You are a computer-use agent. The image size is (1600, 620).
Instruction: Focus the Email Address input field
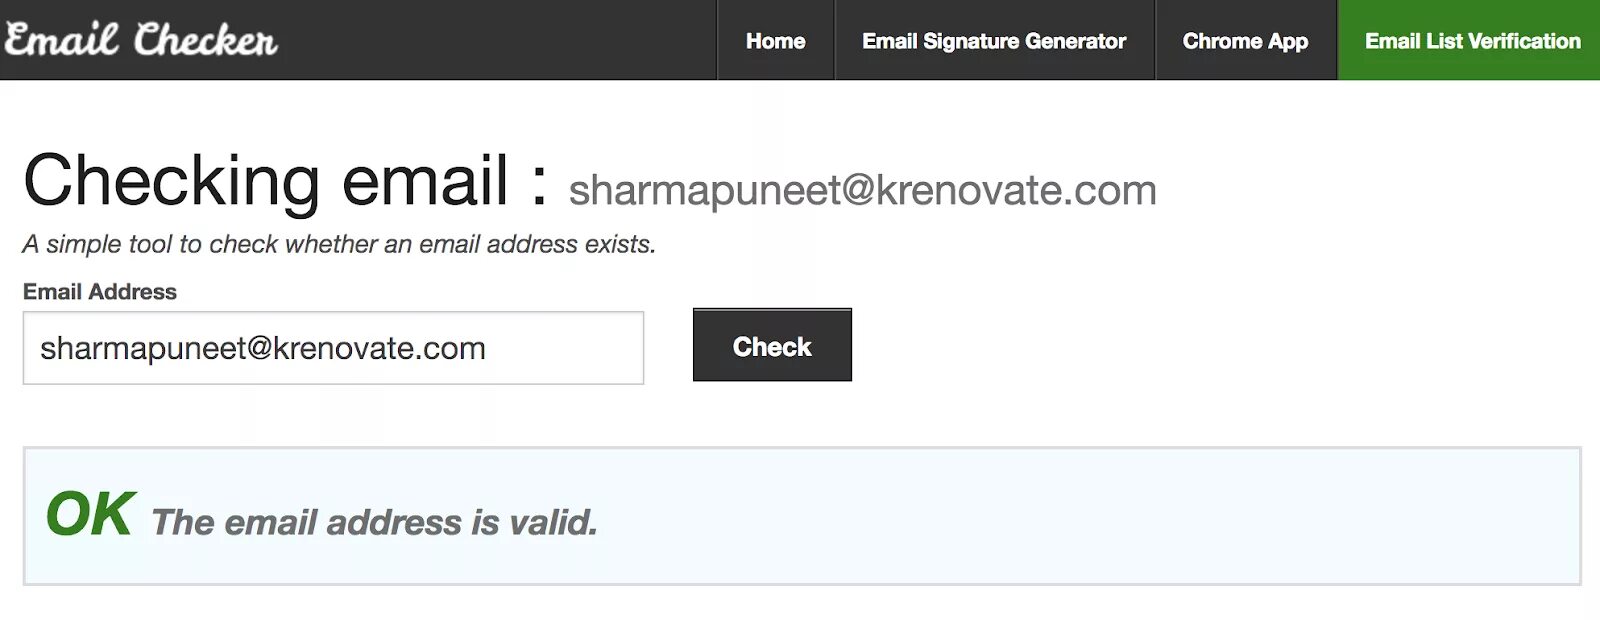(333, 348)
